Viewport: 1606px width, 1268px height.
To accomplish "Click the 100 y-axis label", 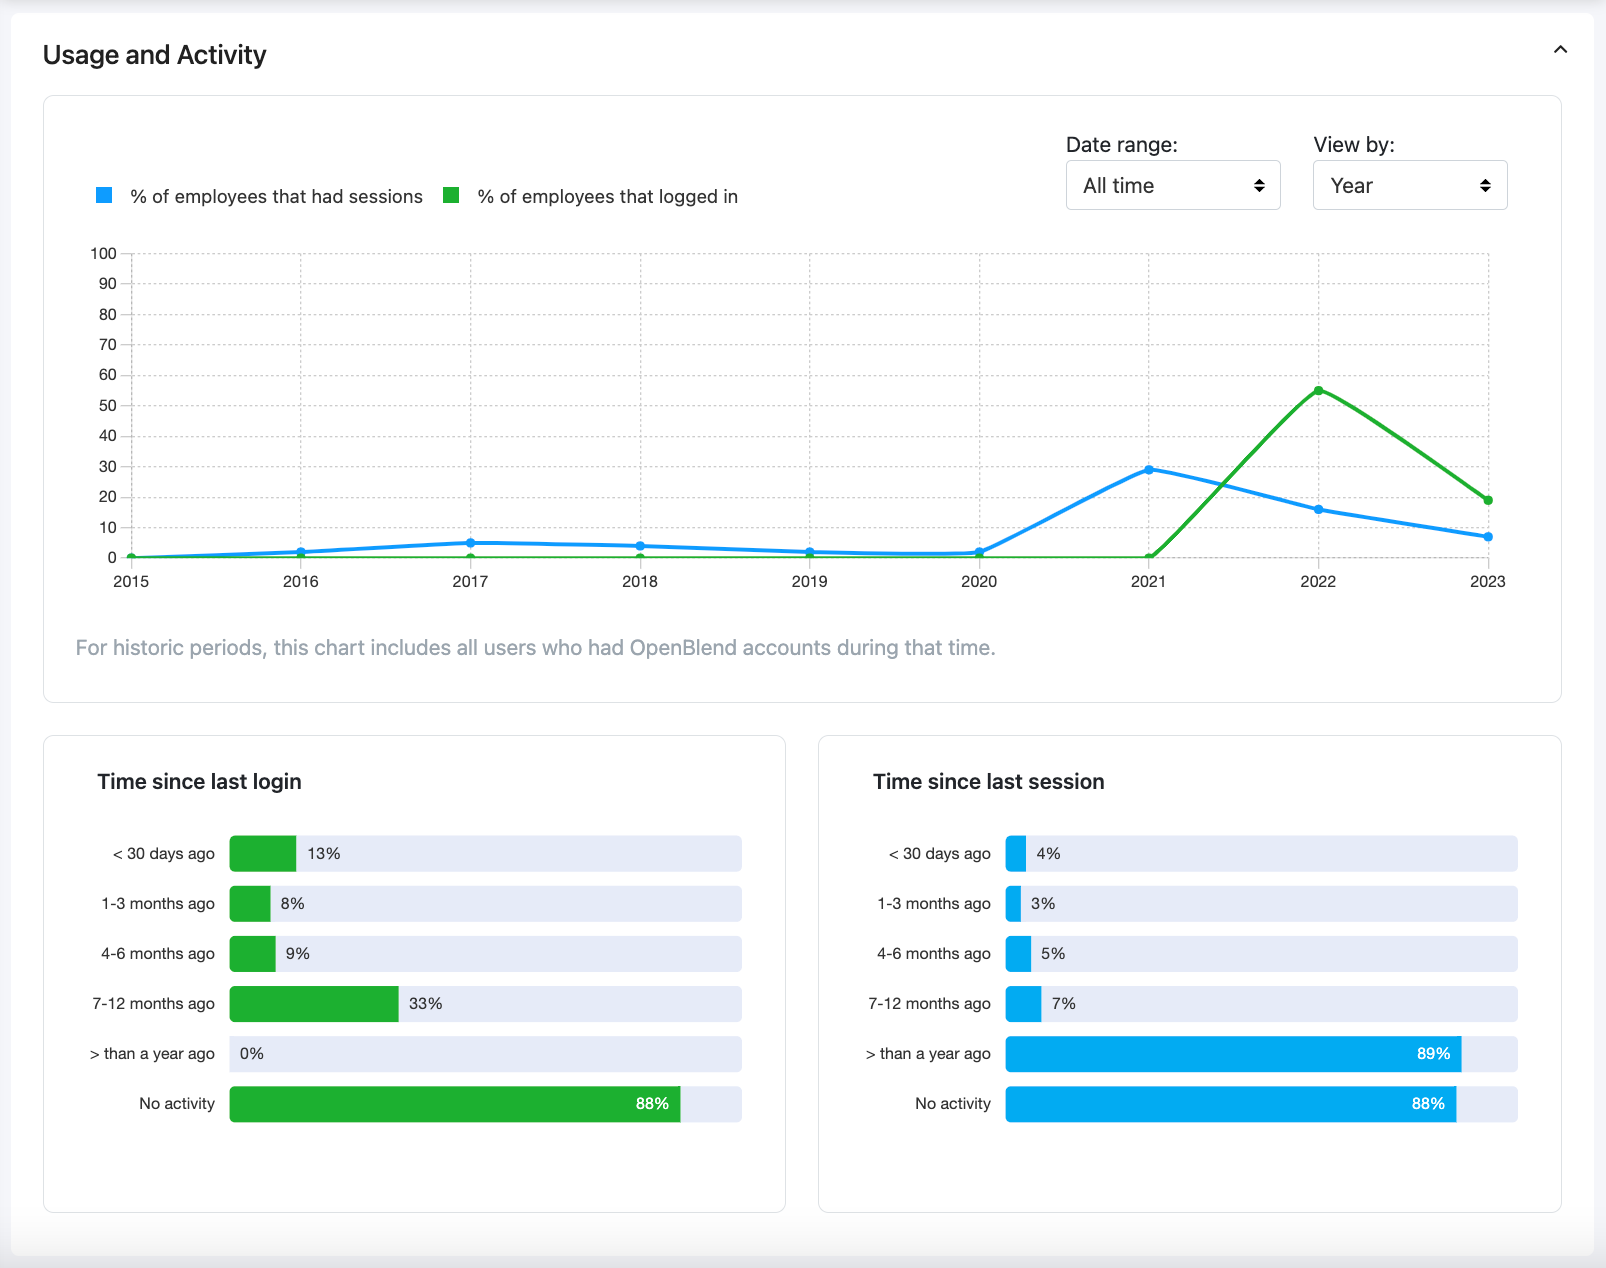I will coord(103,254).
